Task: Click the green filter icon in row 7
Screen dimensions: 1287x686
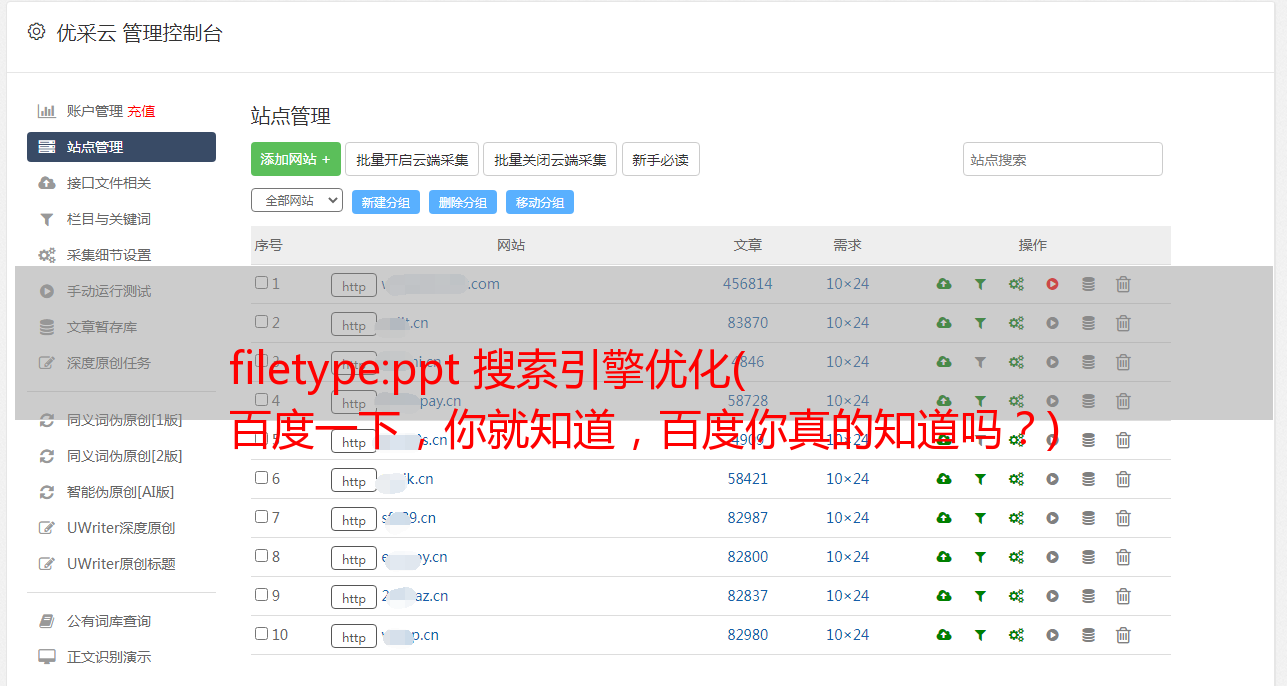Action: (980, 518)
